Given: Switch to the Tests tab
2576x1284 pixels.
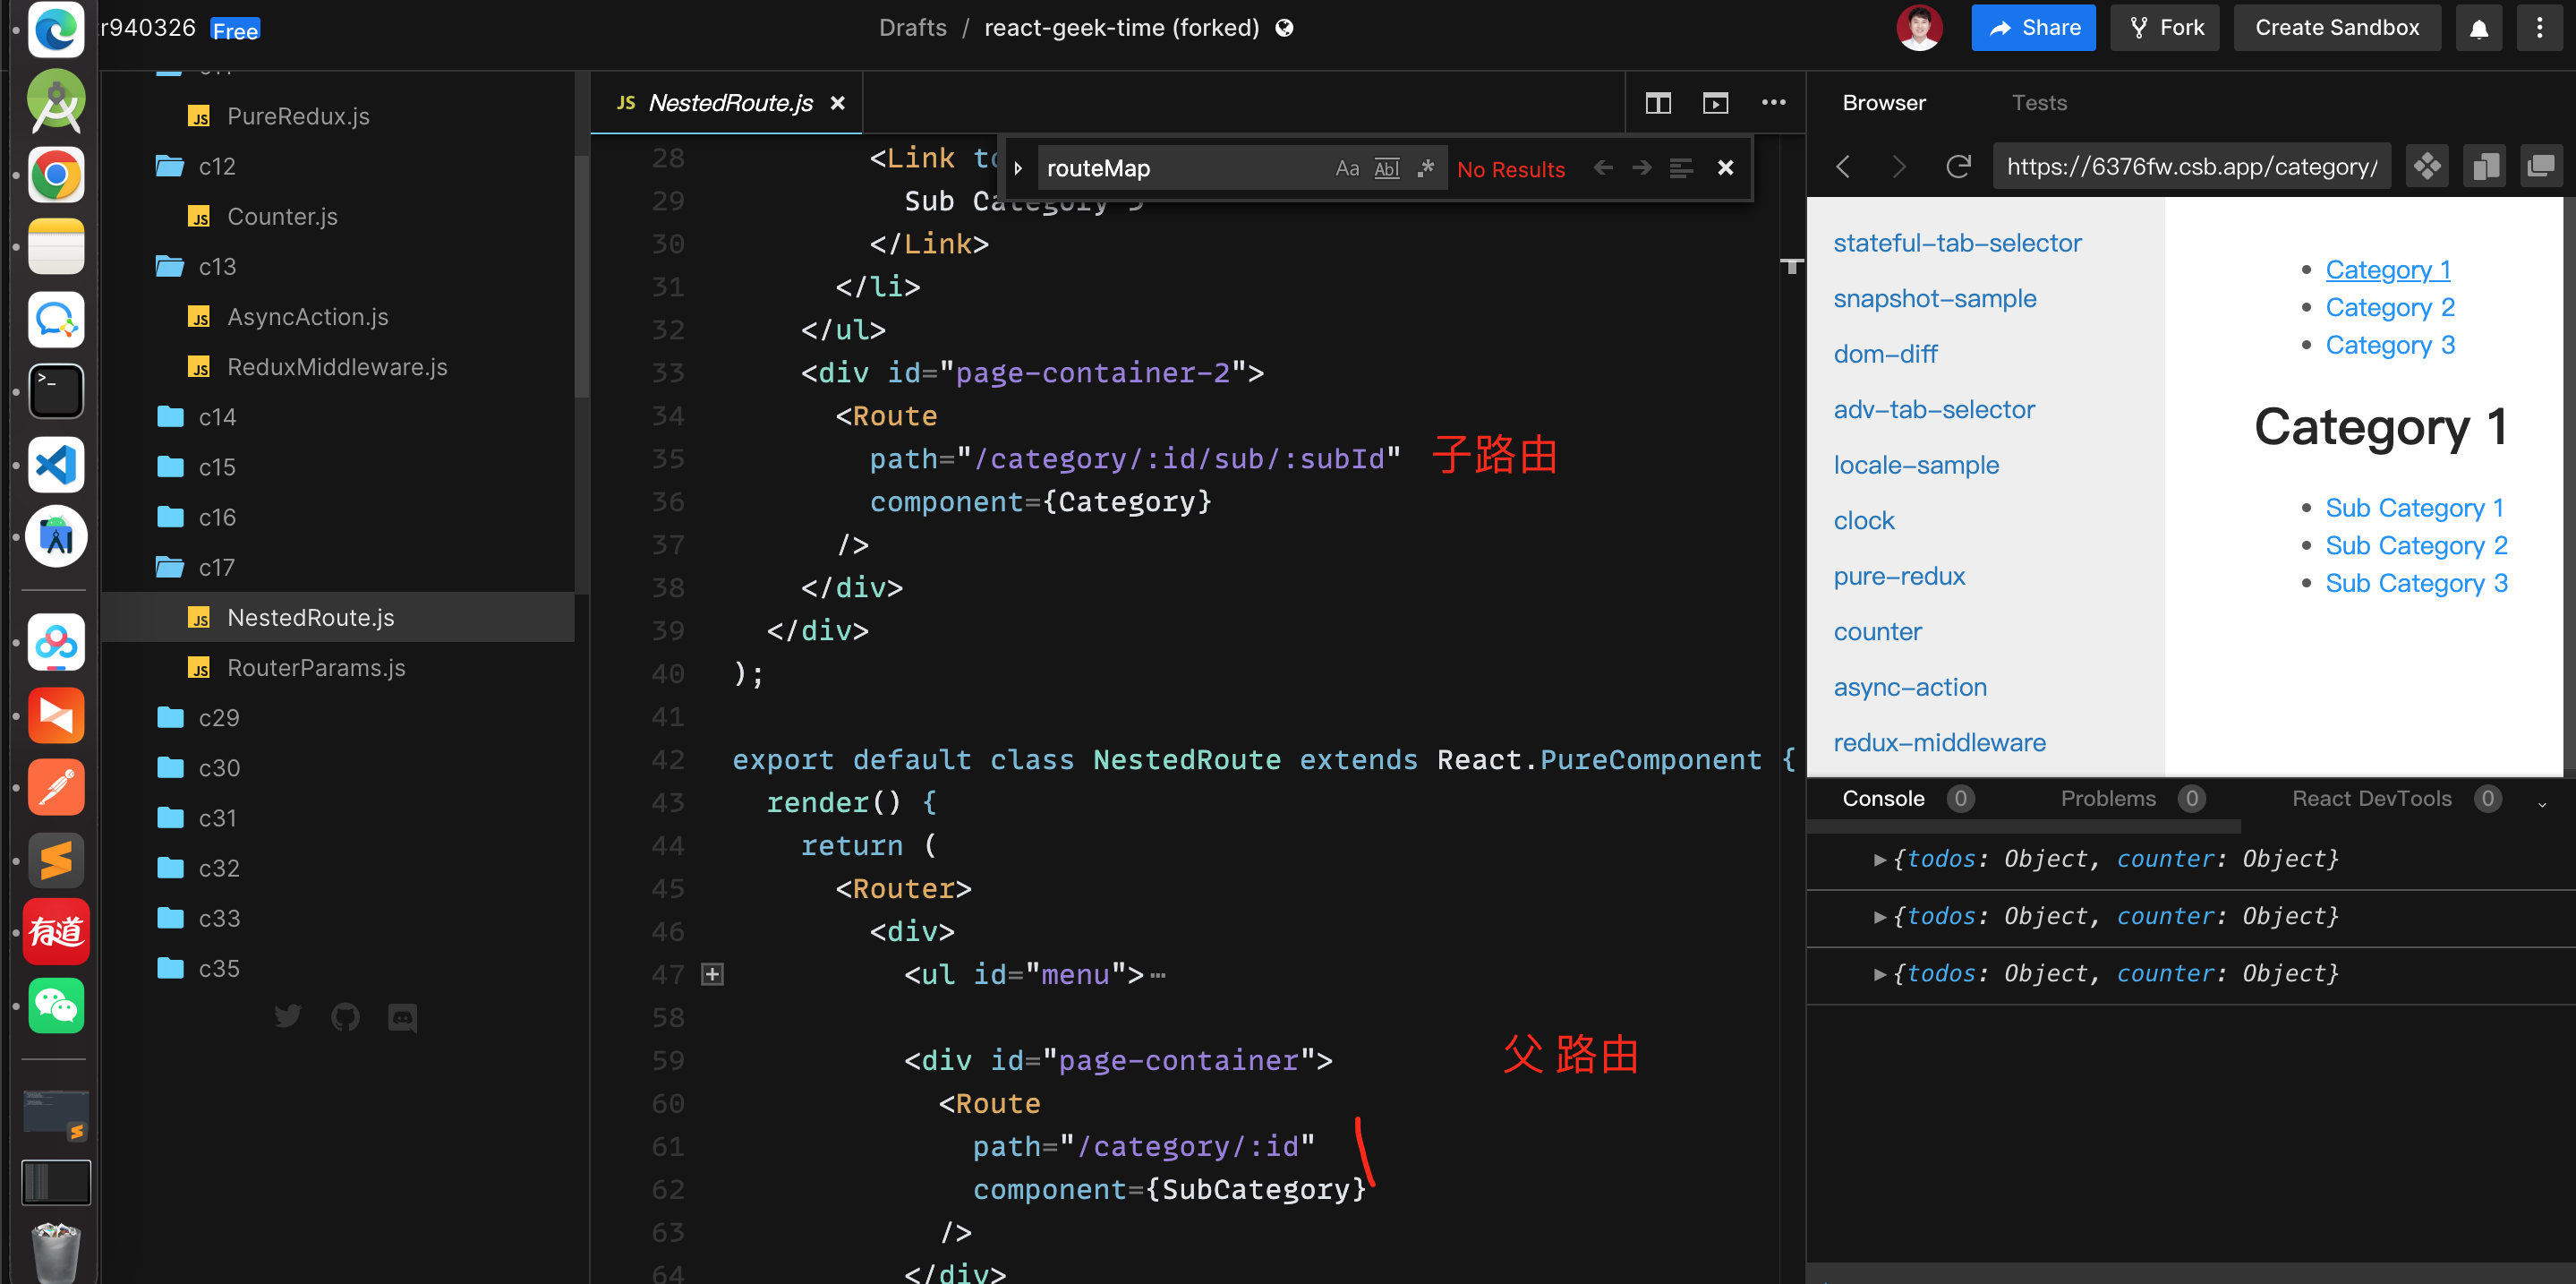Looking at the screenshot, I should point(2038,103).
